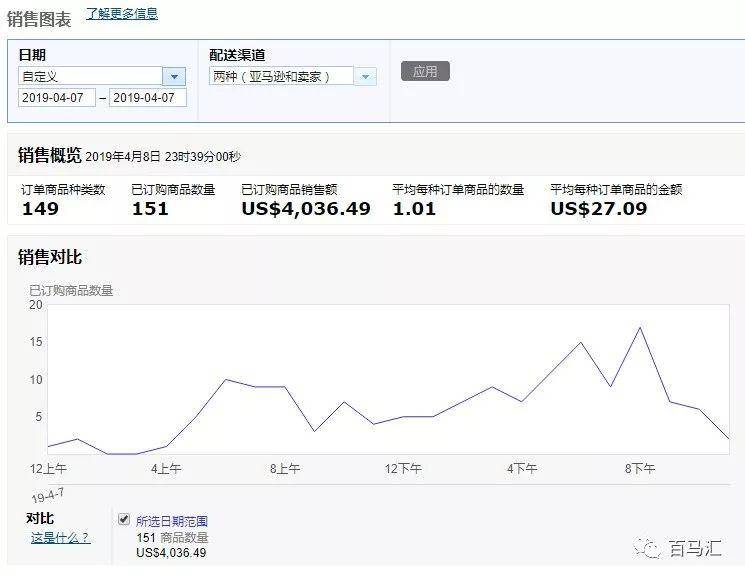
Task: Open the 了解更多信息 link
Action: (121, 14)
